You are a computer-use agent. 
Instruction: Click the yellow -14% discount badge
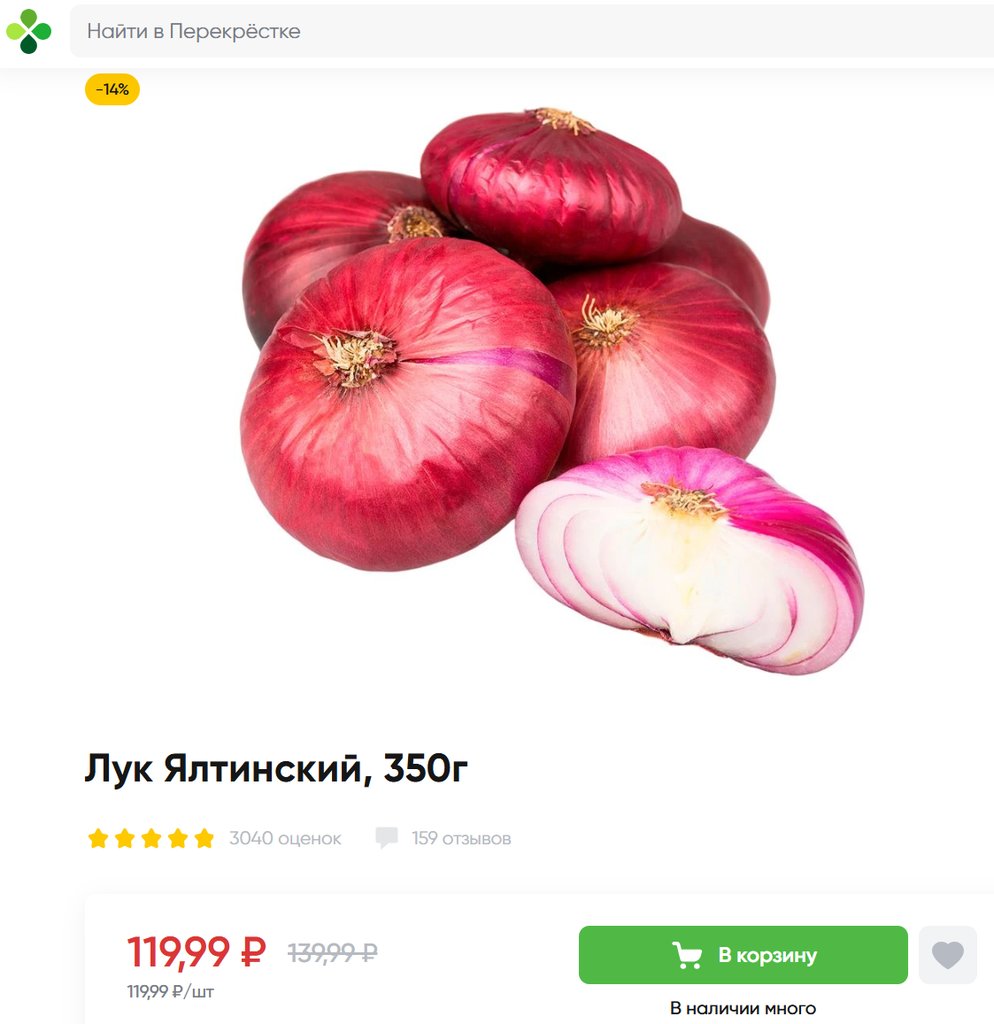[x=112, y=89]
